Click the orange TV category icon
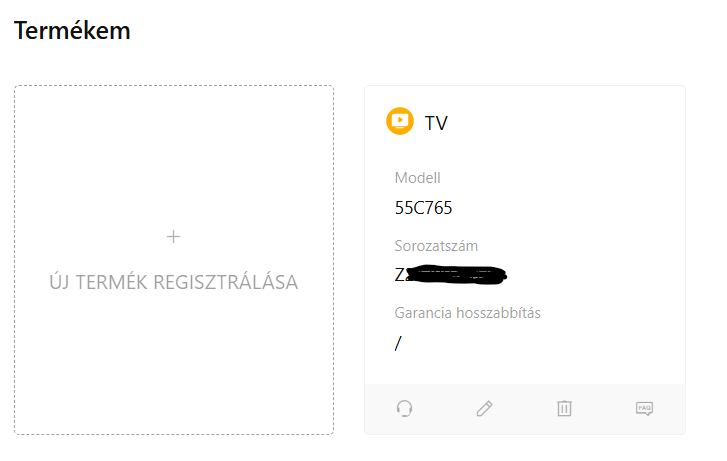Viewport: 727px width, 461px height. point(400,121)
